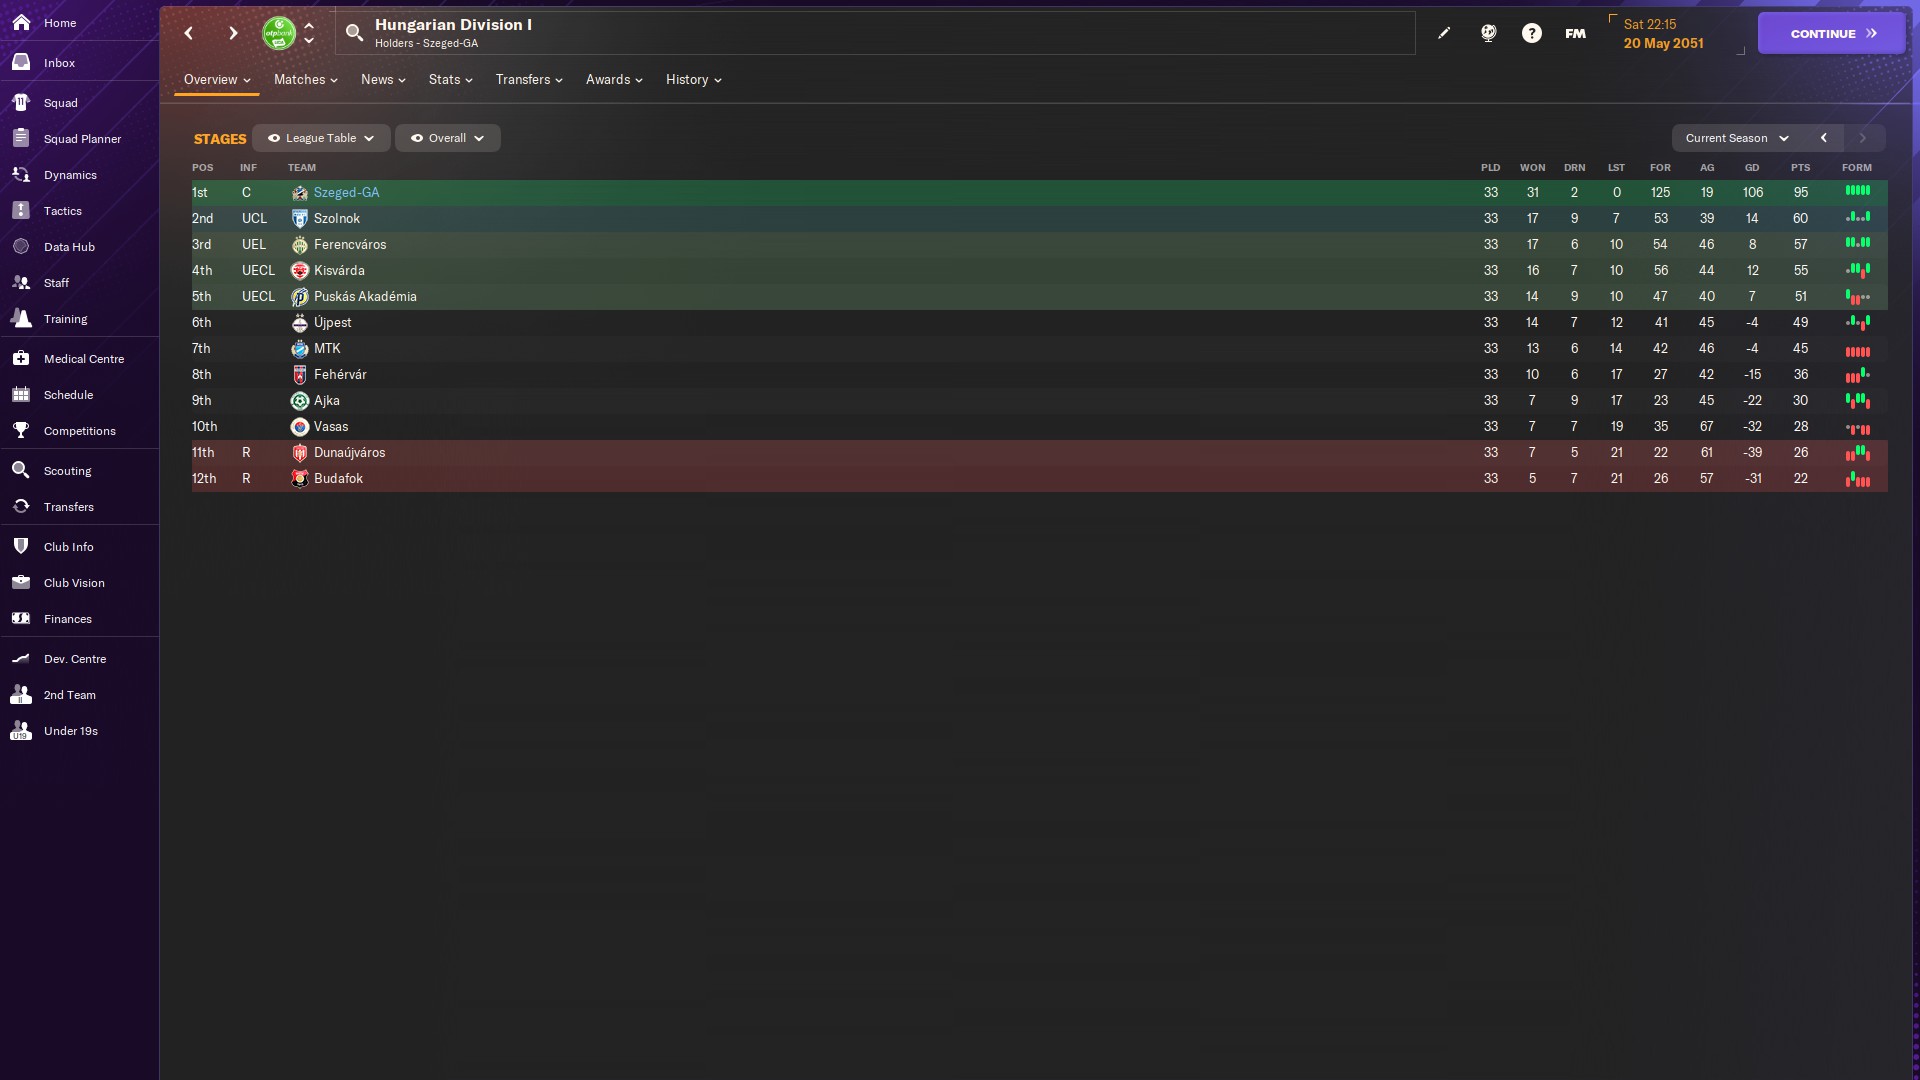Open the History tab menu
This screenshot has width=1920, height=1080.
coord(693,80)
